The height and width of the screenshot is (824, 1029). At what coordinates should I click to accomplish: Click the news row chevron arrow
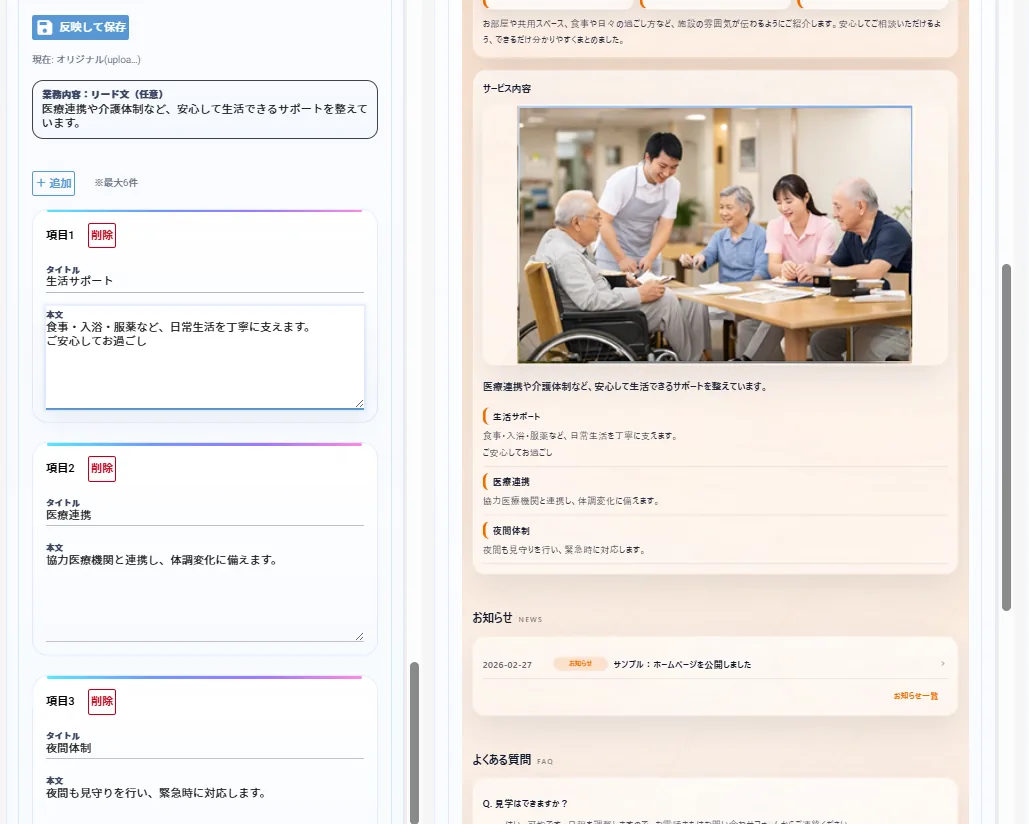click(943, 664)
